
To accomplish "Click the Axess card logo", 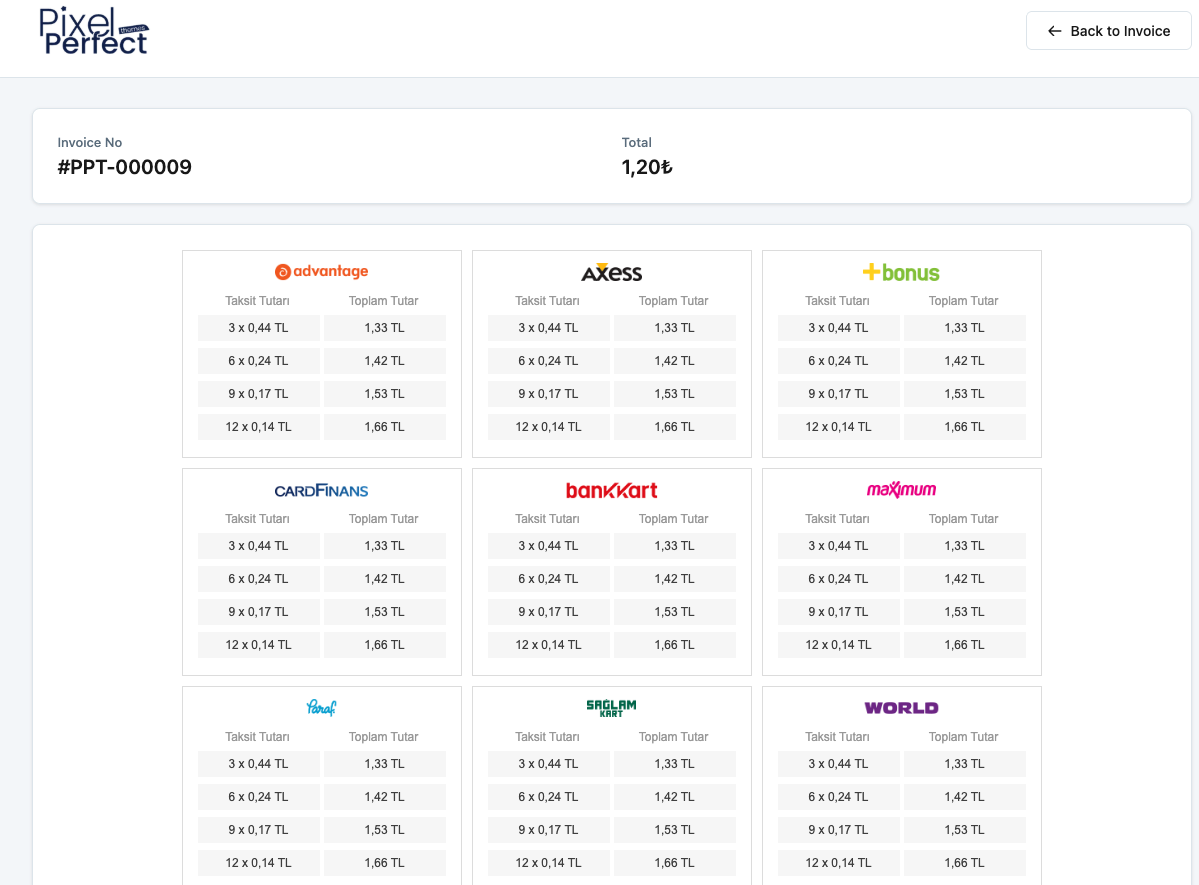I will [x=611, y=273].
